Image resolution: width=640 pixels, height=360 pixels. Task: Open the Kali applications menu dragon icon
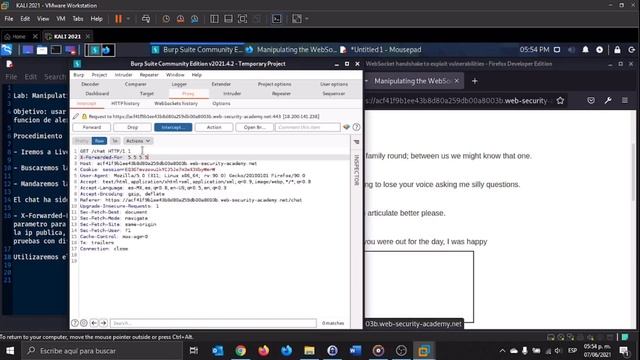[x=7, y=50]
